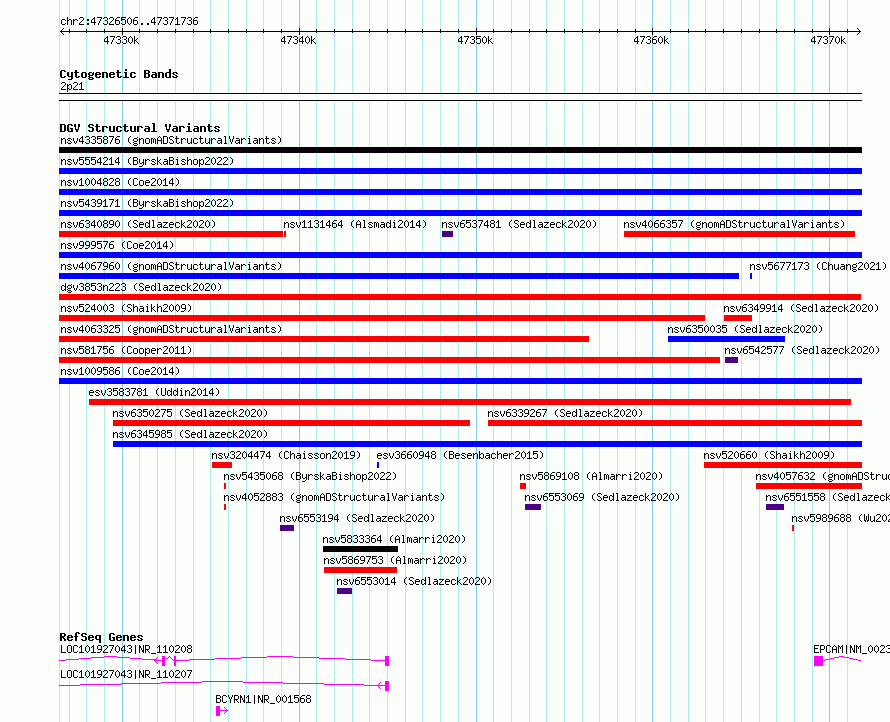Open nsv4063325 (gnomADStructuralVariants) label
The image size is (890, 722).
pos(171,329)
